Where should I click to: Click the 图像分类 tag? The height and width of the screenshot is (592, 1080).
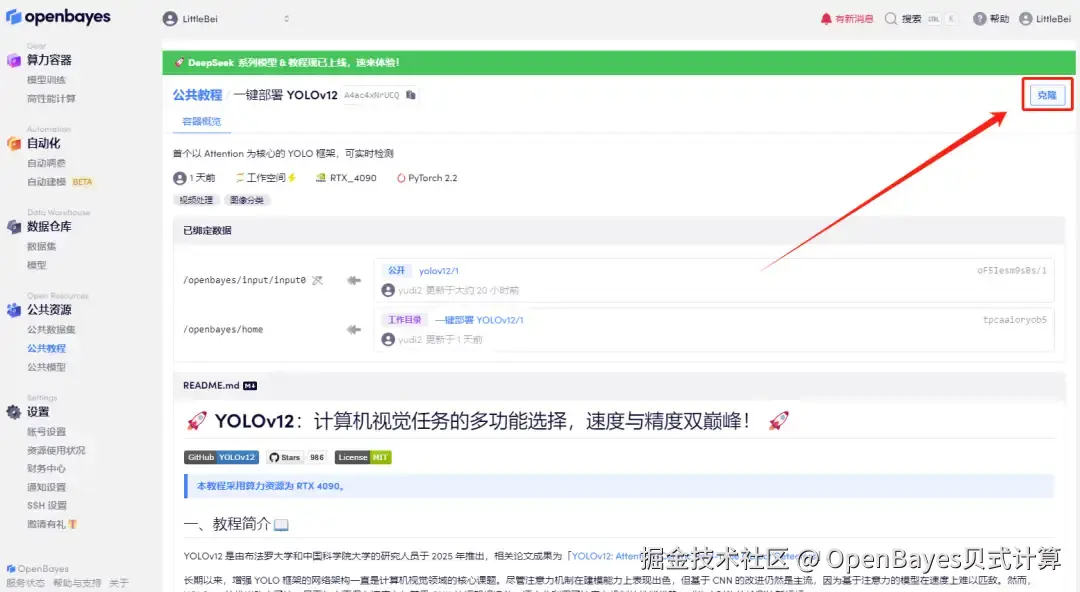coord(247,200)
